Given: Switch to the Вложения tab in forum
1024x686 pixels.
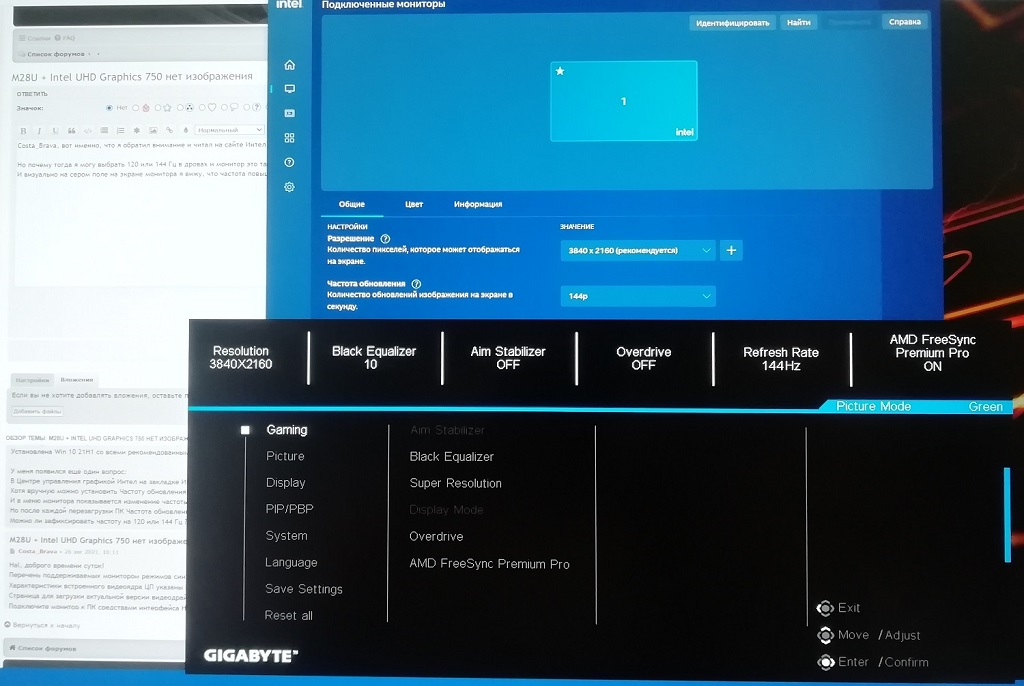Looking at the screenshot, I should click(76, 380).
